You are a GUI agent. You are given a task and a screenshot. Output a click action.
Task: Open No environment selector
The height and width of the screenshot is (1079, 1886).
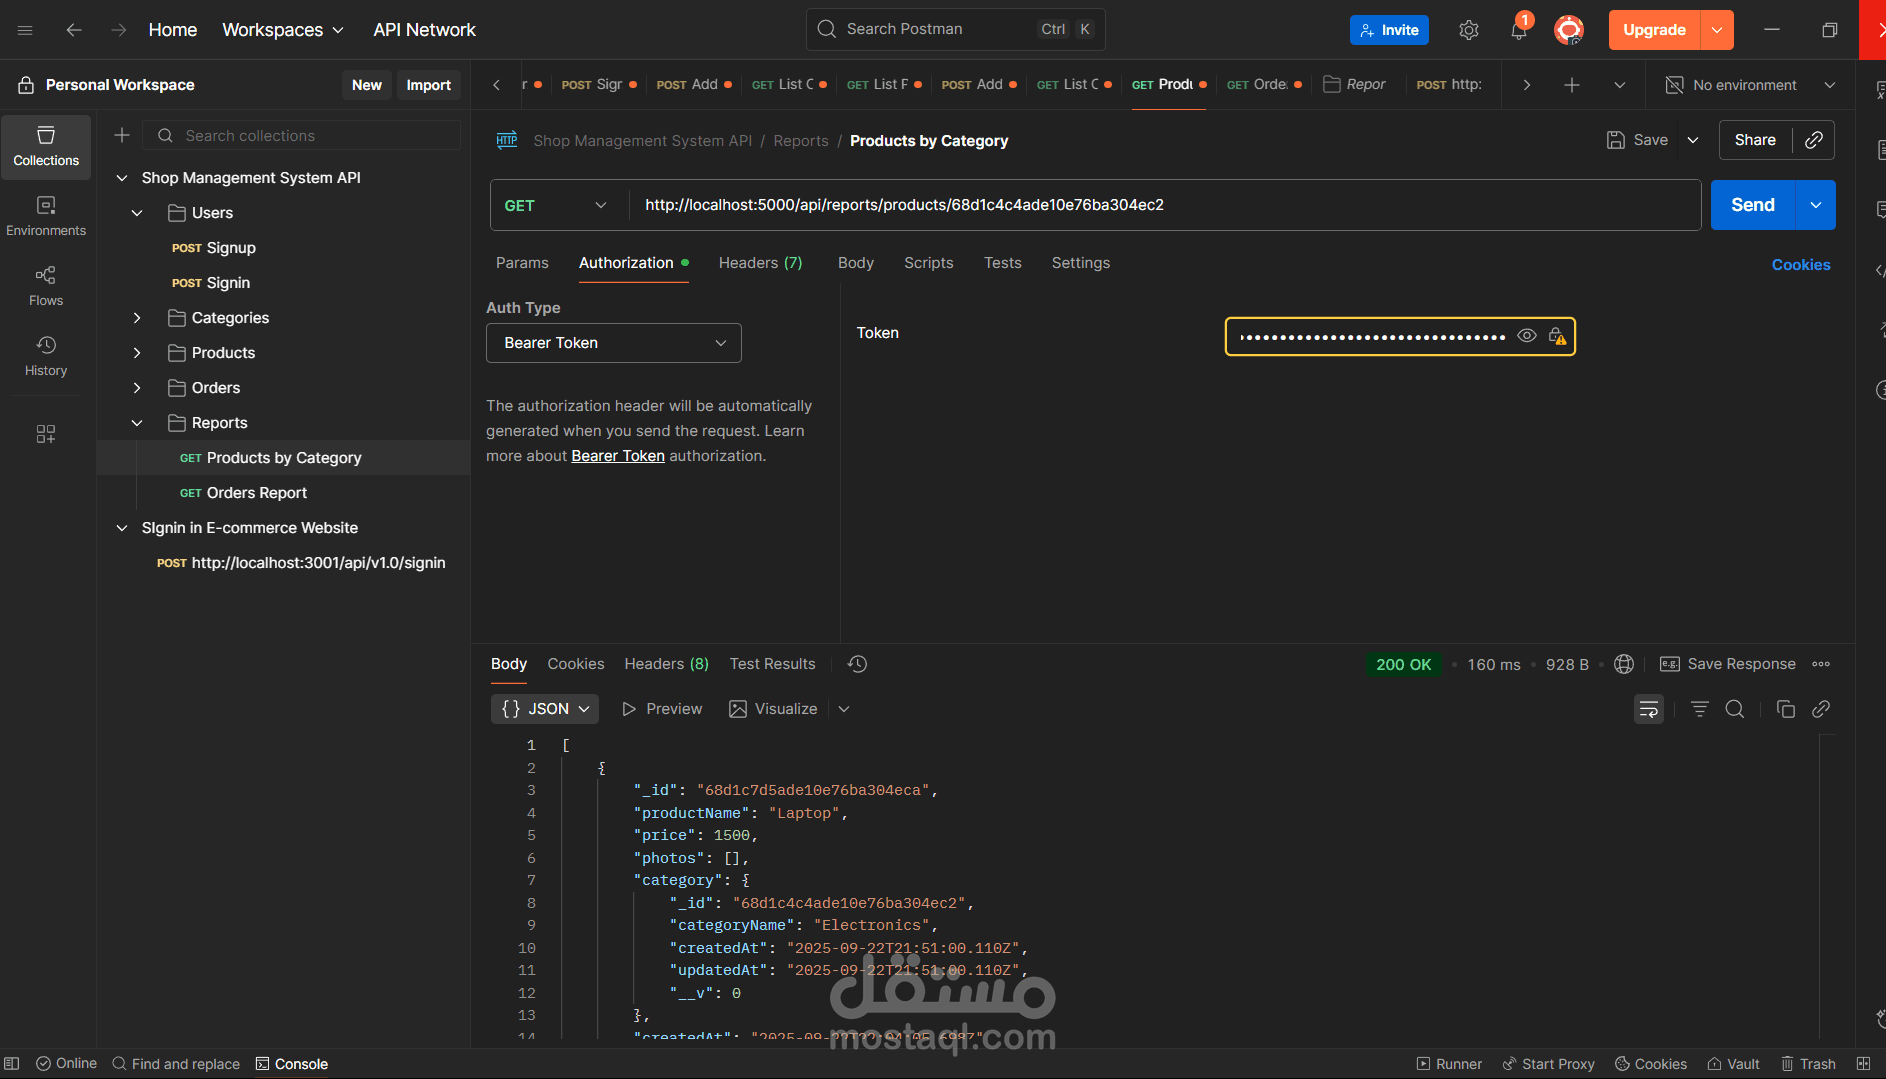pyautogui.click(x=1750, y=85)
